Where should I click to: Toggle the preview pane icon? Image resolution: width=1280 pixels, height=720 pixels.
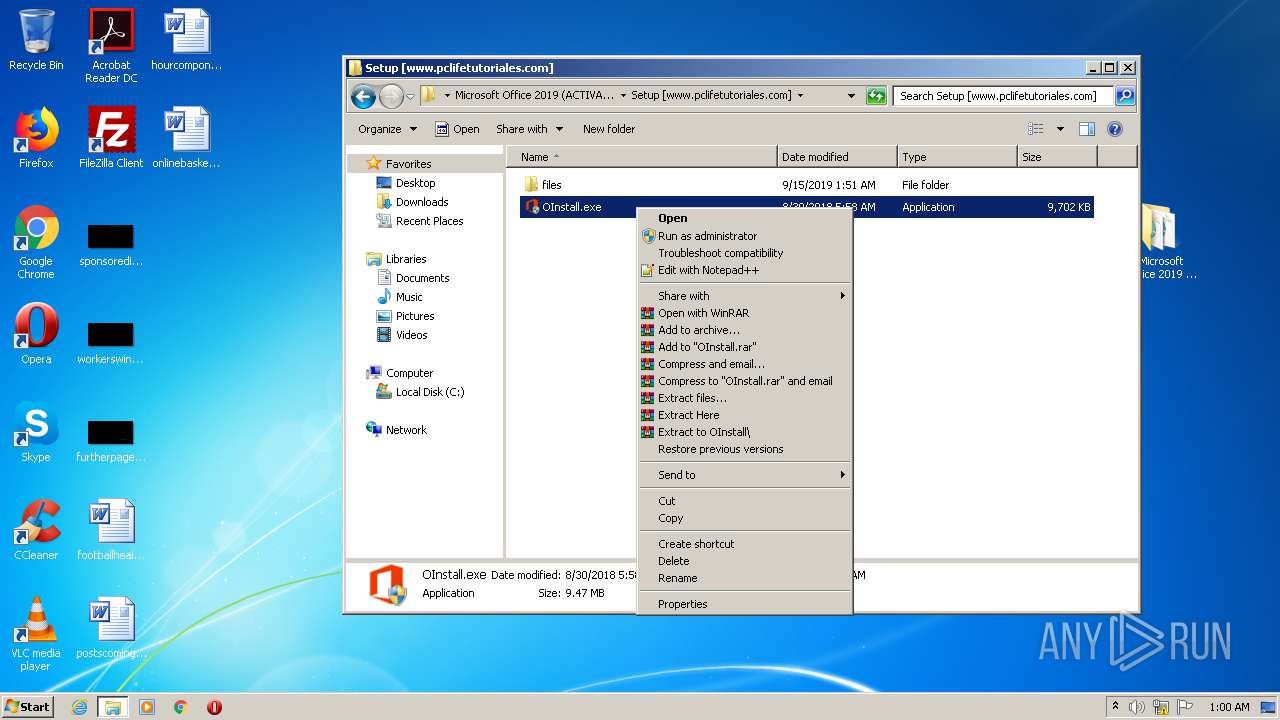pyautogui.click(x=1087, y=129)
